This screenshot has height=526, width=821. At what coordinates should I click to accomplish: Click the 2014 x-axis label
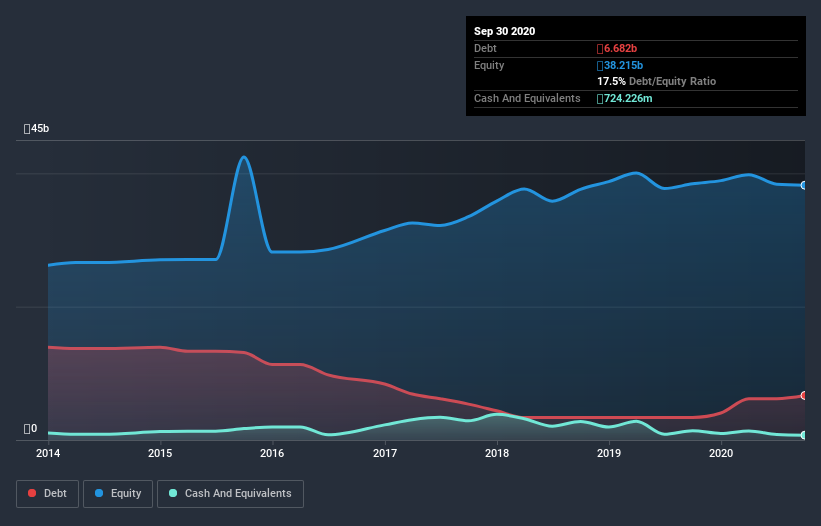coord(48,453)
